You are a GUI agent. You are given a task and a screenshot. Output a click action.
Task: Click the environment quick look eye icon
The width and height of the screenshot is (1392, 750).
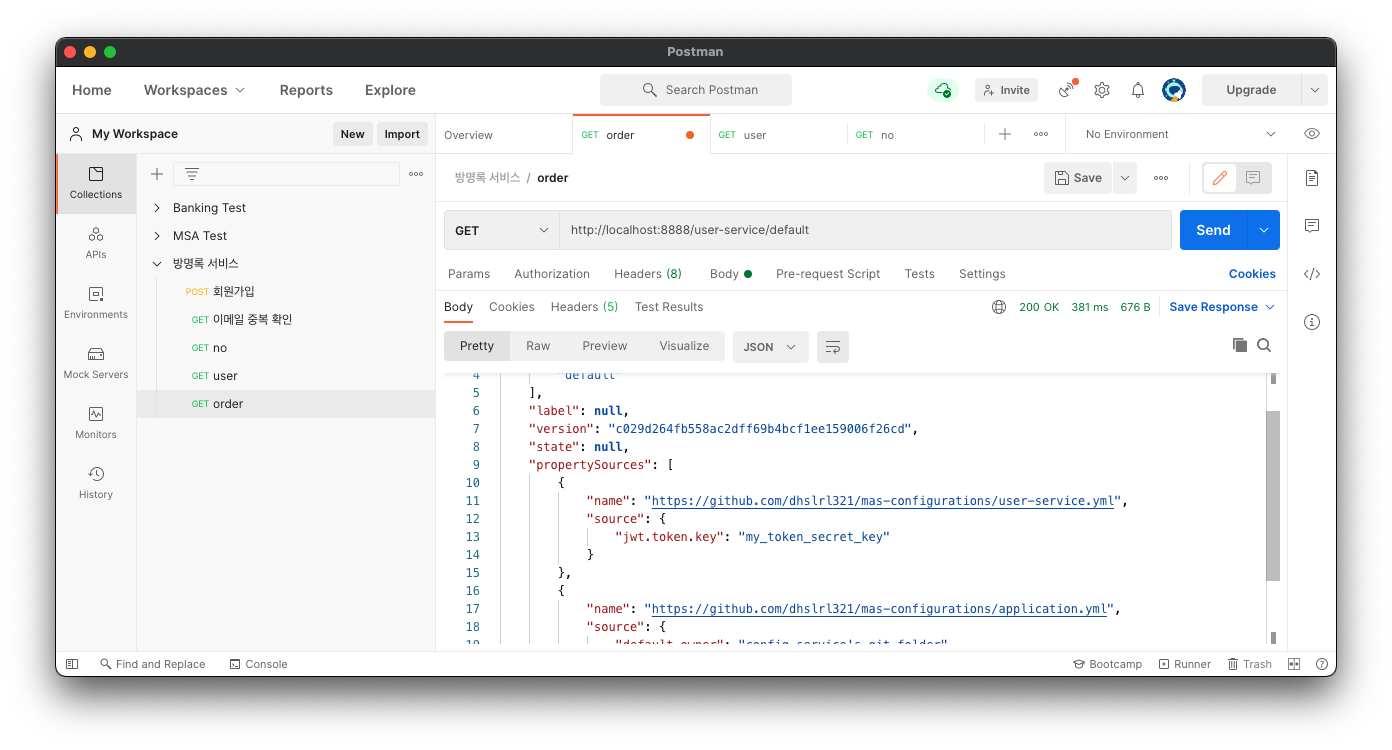(x=1312, y=134)
